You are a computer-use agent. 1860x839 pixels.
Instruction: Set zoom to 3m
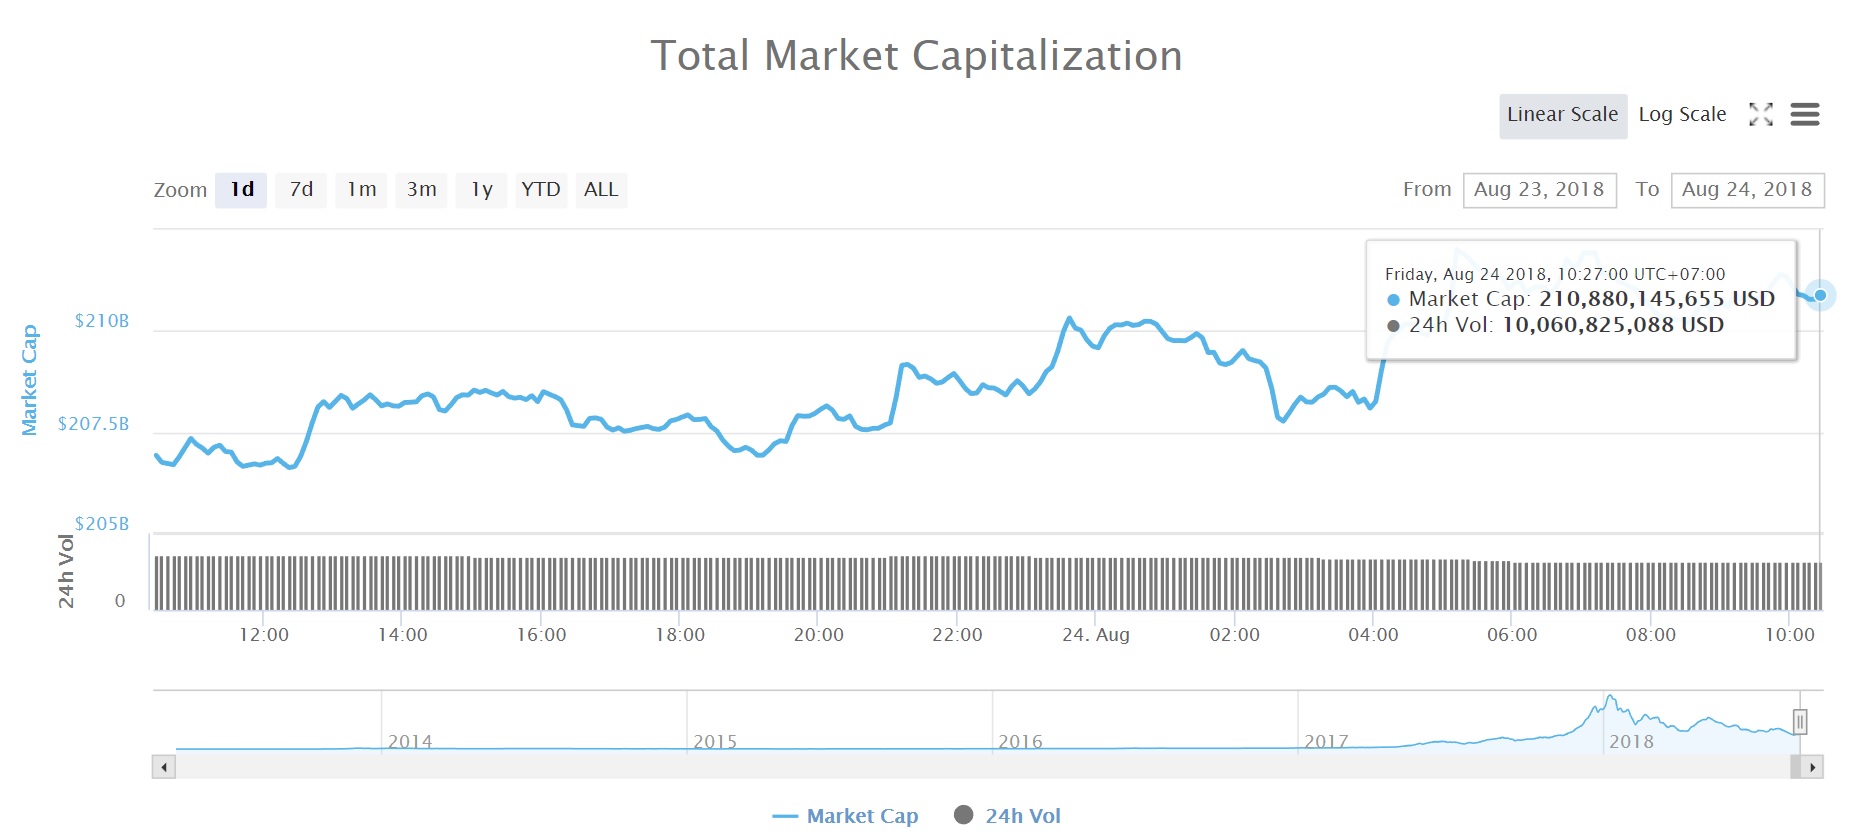click(421, 190)
